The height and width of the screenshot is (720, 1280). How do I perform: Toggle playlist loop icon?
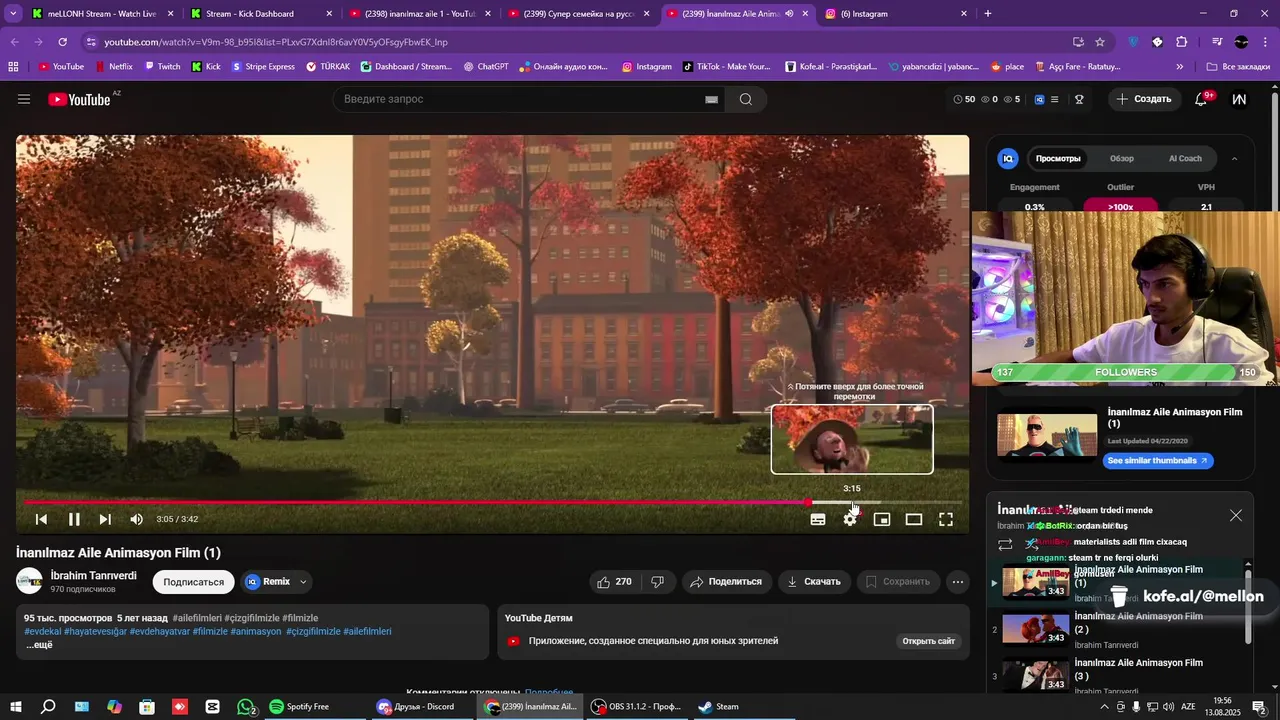1005,545
